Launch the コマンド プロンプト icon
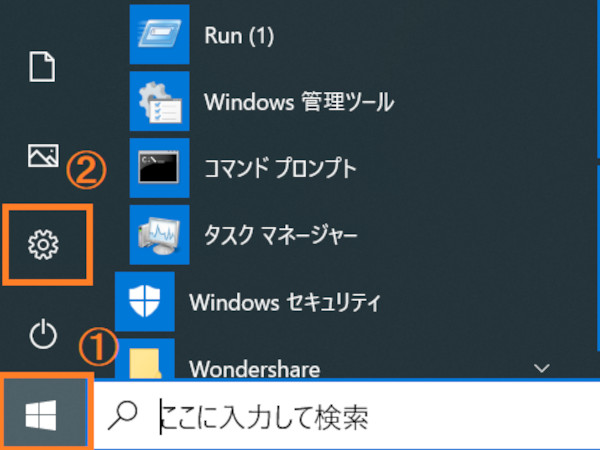This screenshot has height=450, width=600. pyautogui.click(x=160, y=168)
